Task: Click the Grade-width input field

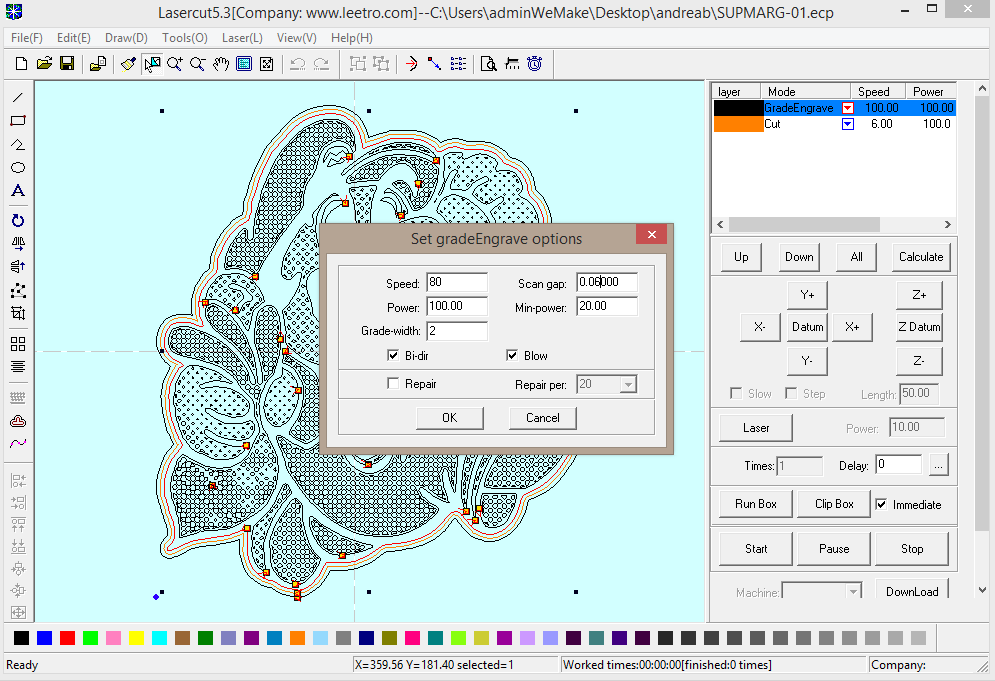Action: click(x=457, y=331)
